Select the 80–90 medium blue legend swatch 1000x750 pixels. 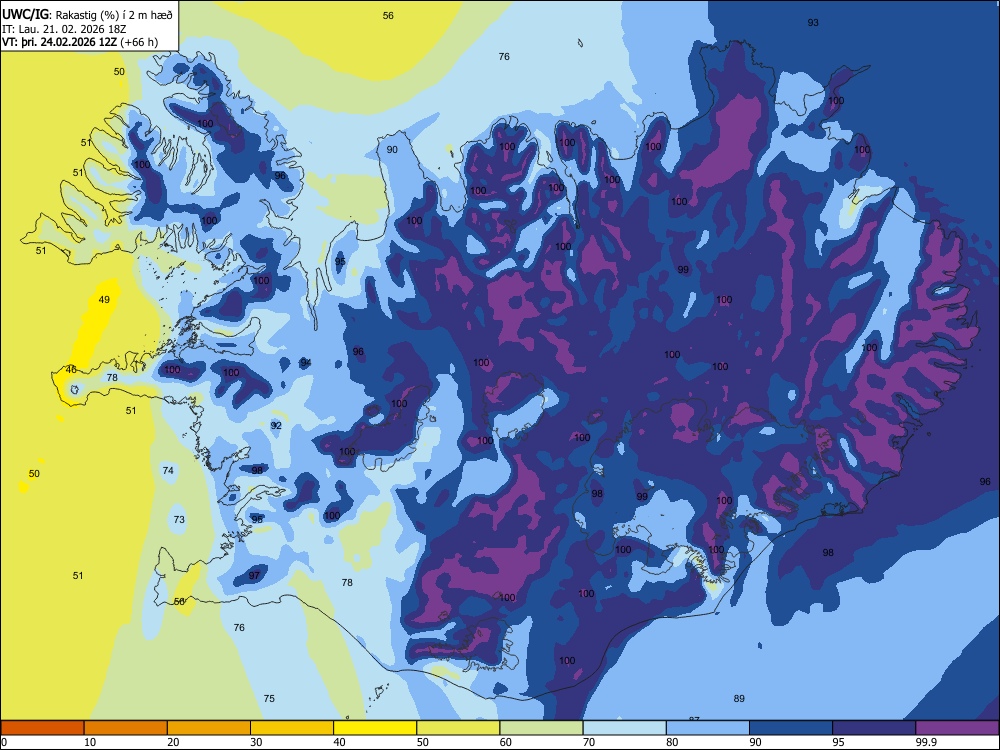[708, 728]
